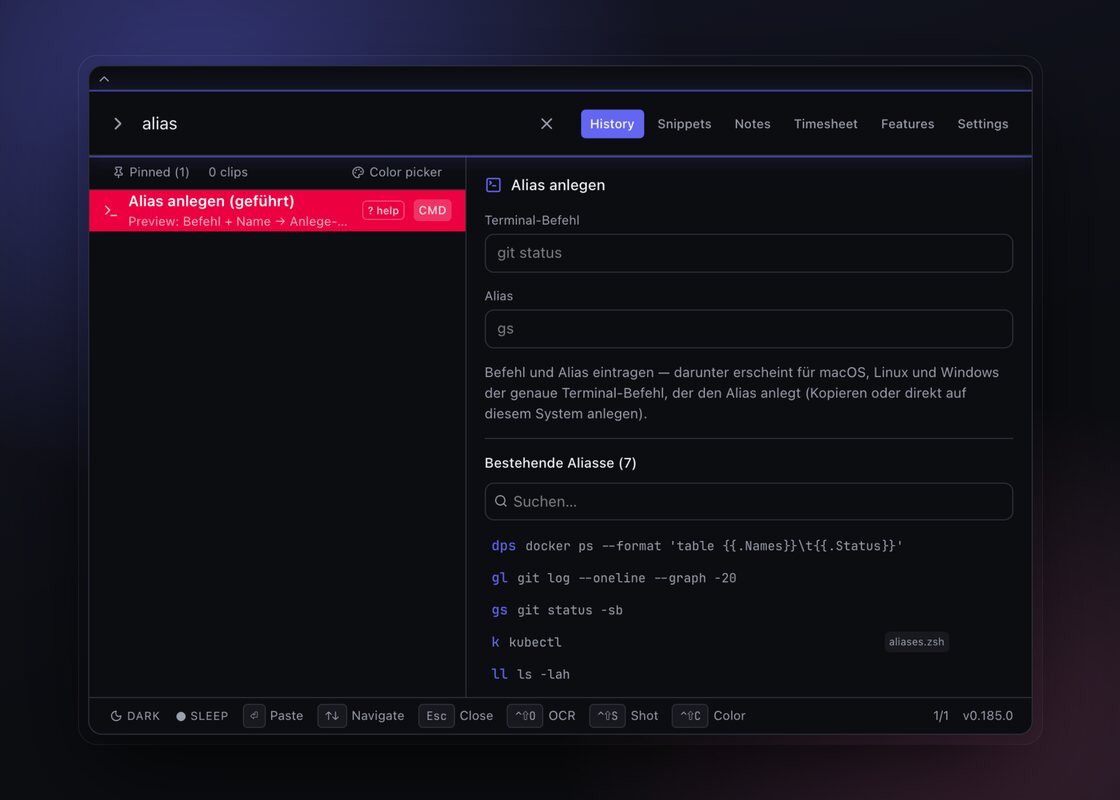Click the pin icon next to Pinned (1)

pyautogui.click(x=118, y=172)
